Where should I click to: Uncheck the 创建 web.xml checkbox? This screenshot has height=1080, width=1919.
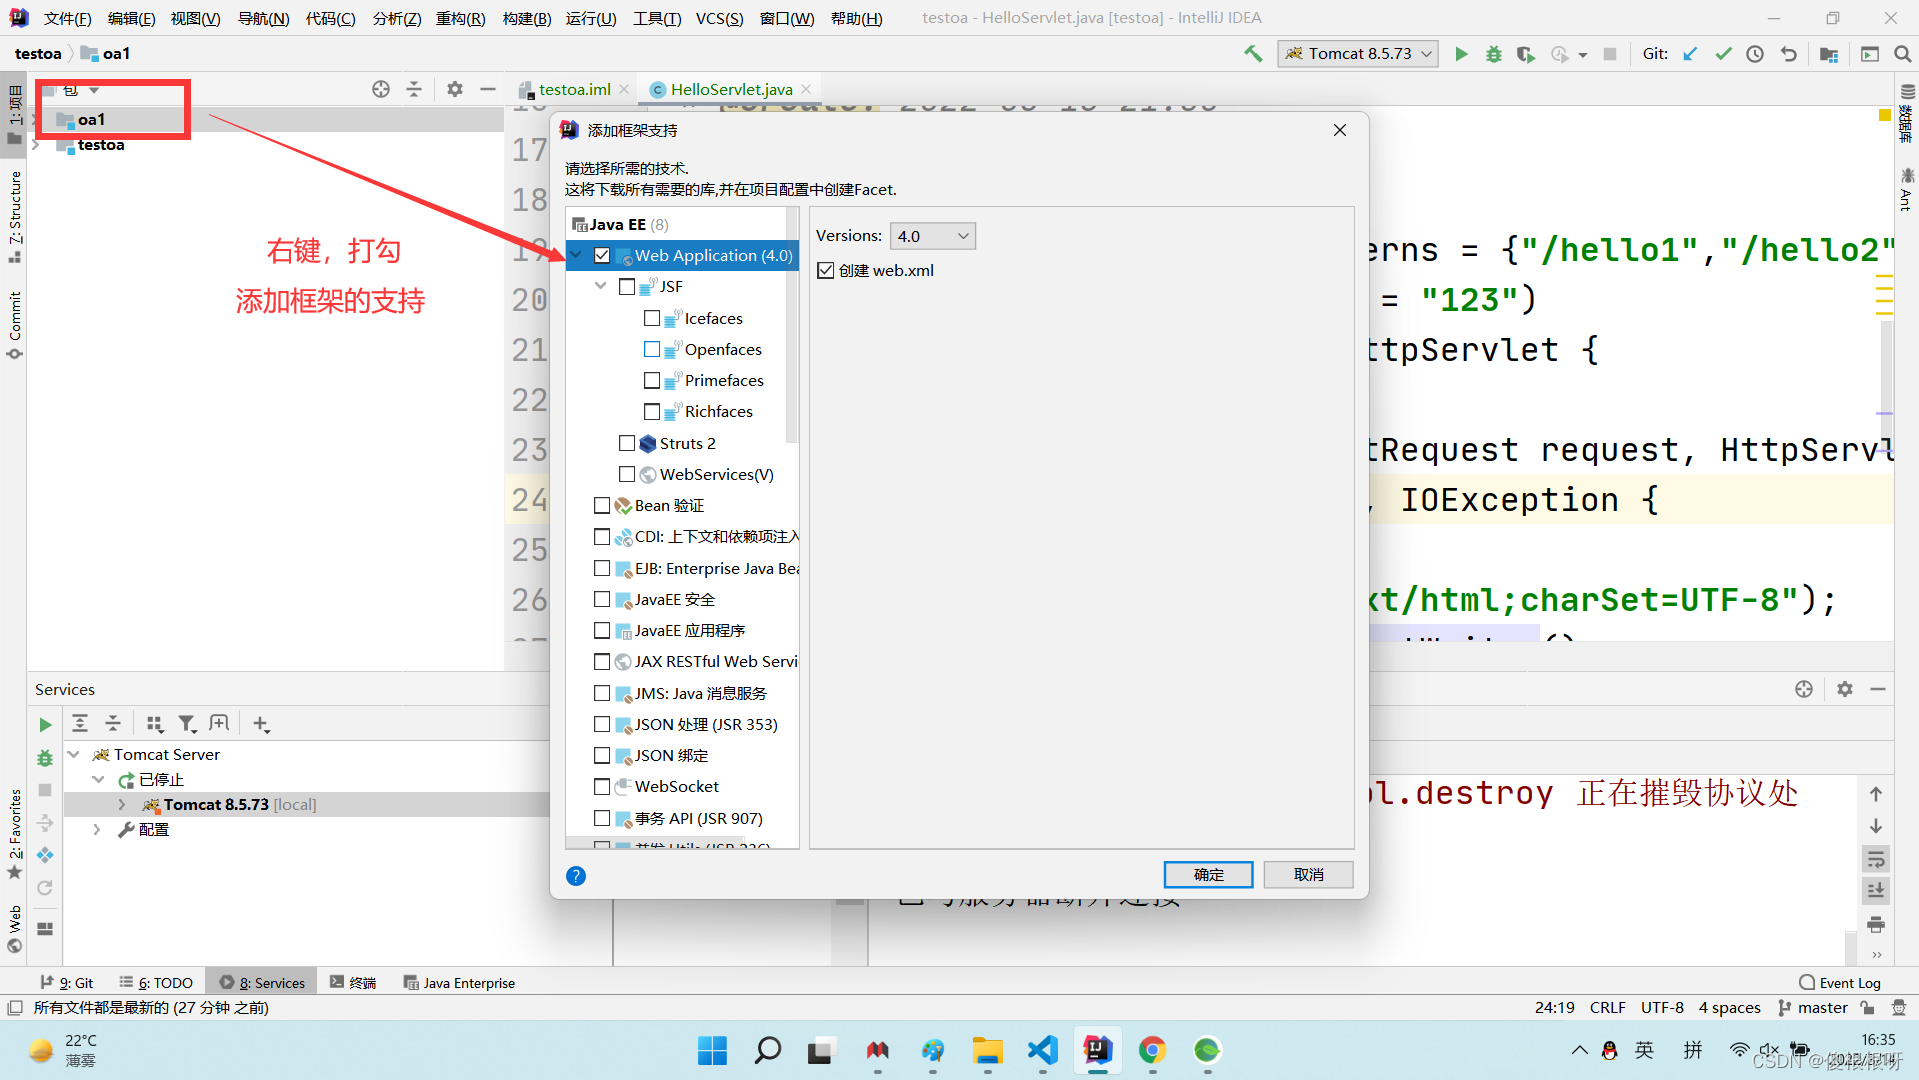pos(826,270)
